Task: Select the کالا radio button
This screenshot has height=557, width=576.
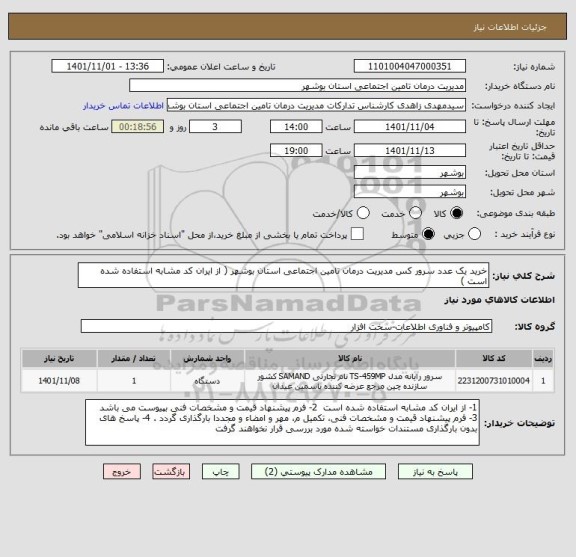Action: pos(456,213)
